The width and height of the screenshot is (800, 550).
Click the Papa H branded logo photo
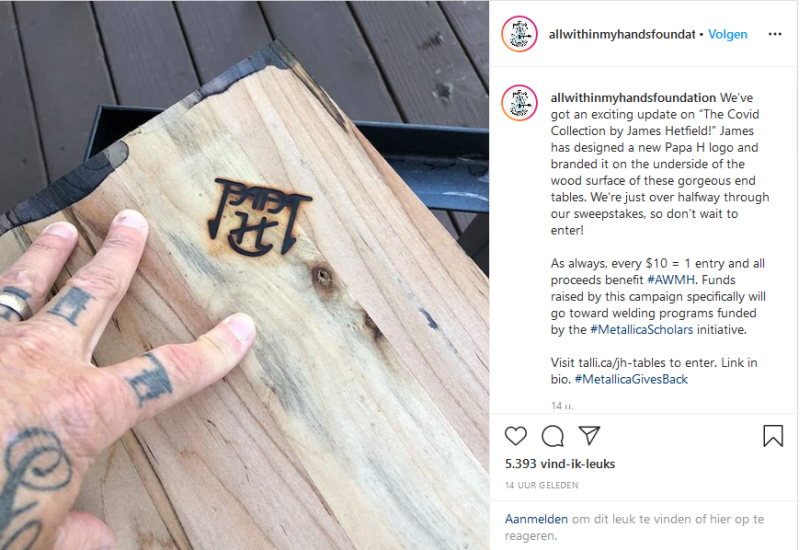[x=260, y=217]
